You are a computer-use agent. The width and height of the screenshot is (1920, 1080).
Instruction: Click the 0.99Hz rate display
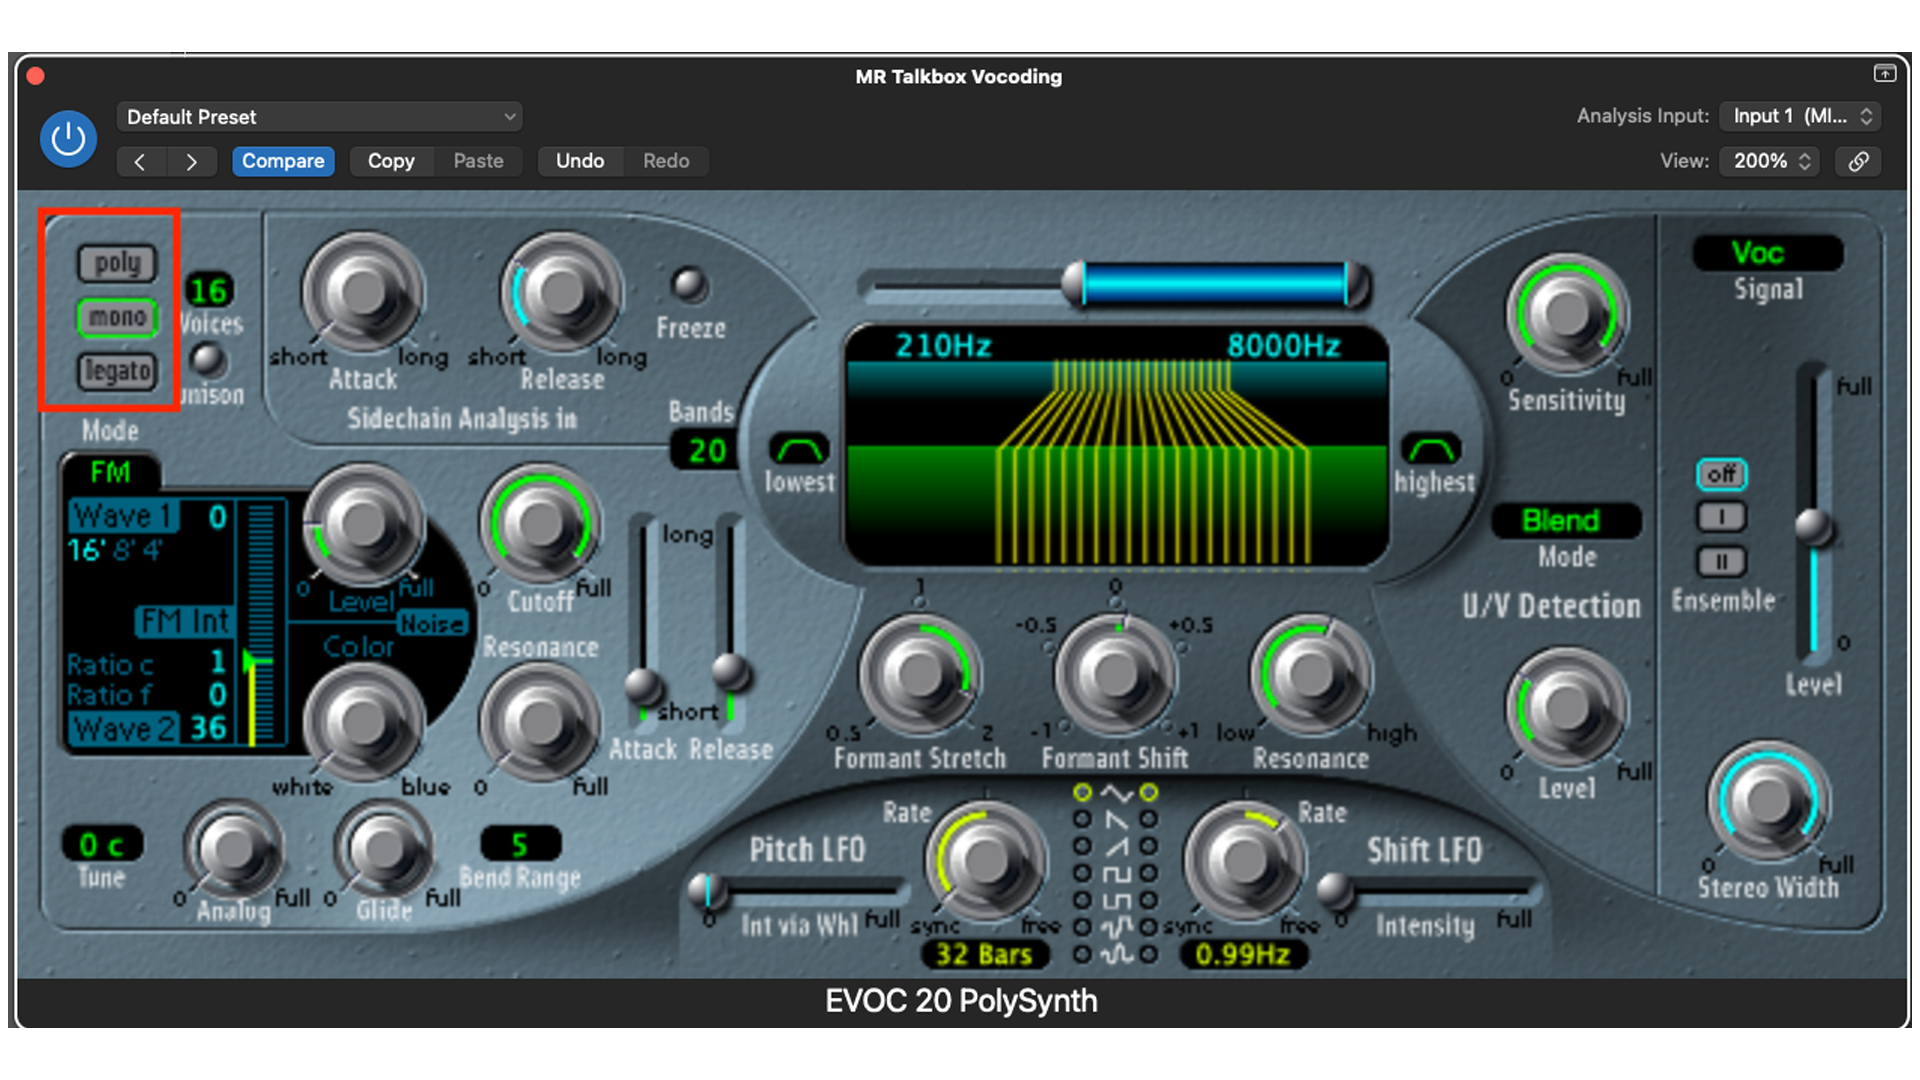[x=1243, y=955]
